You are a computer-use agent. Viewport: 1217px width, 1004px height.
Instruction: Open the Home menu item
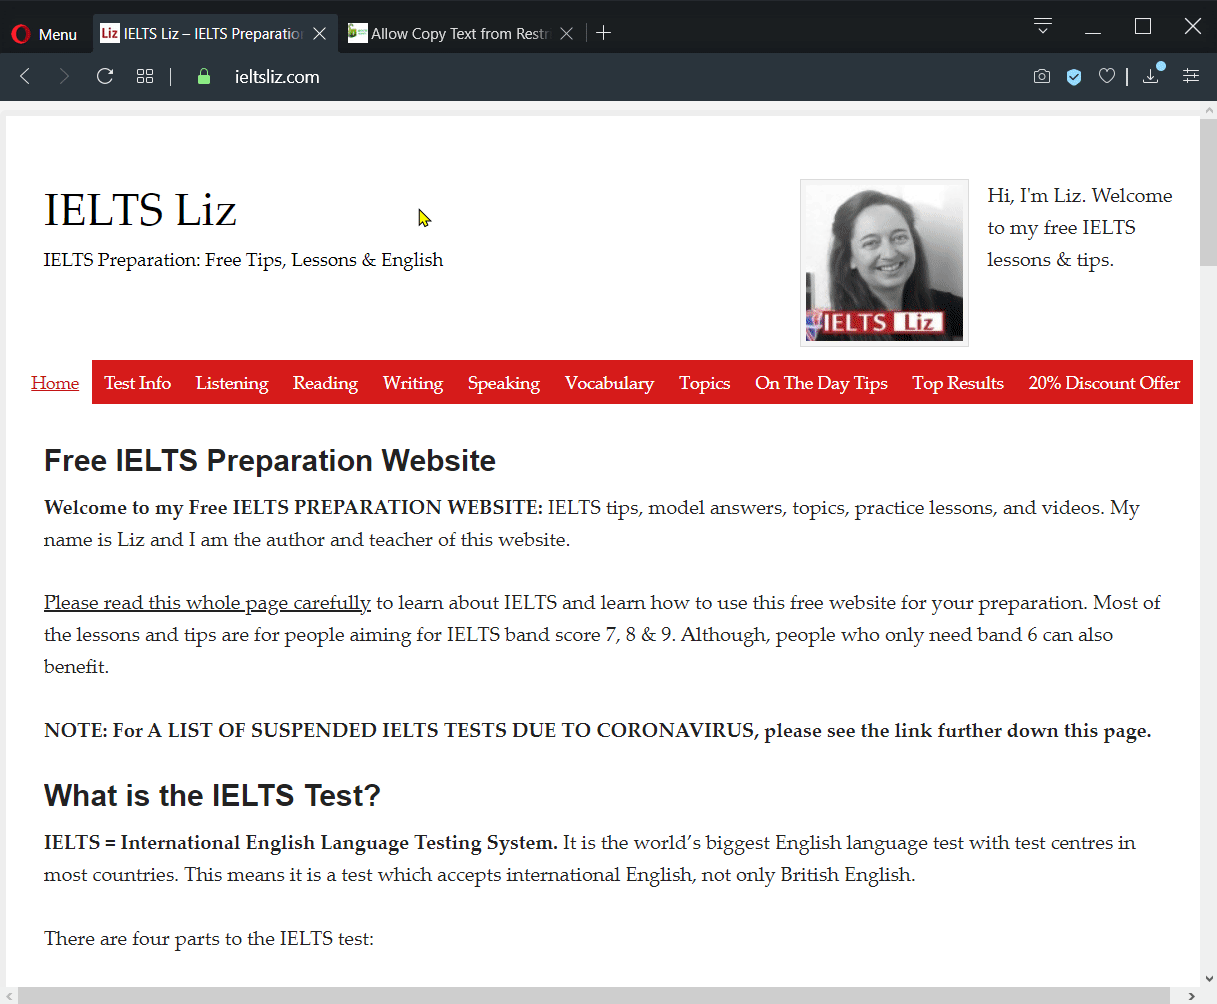pos(55,383)
